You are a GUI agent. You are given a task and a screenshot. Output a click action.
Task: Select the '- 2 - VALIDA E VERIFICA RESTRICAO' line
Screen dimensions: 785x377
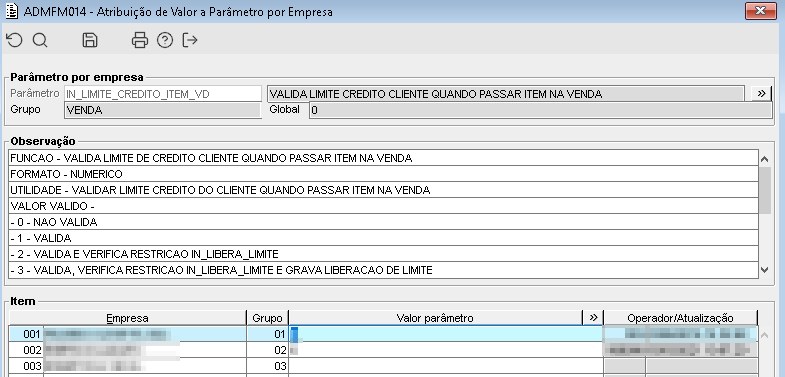coord(383,254)
